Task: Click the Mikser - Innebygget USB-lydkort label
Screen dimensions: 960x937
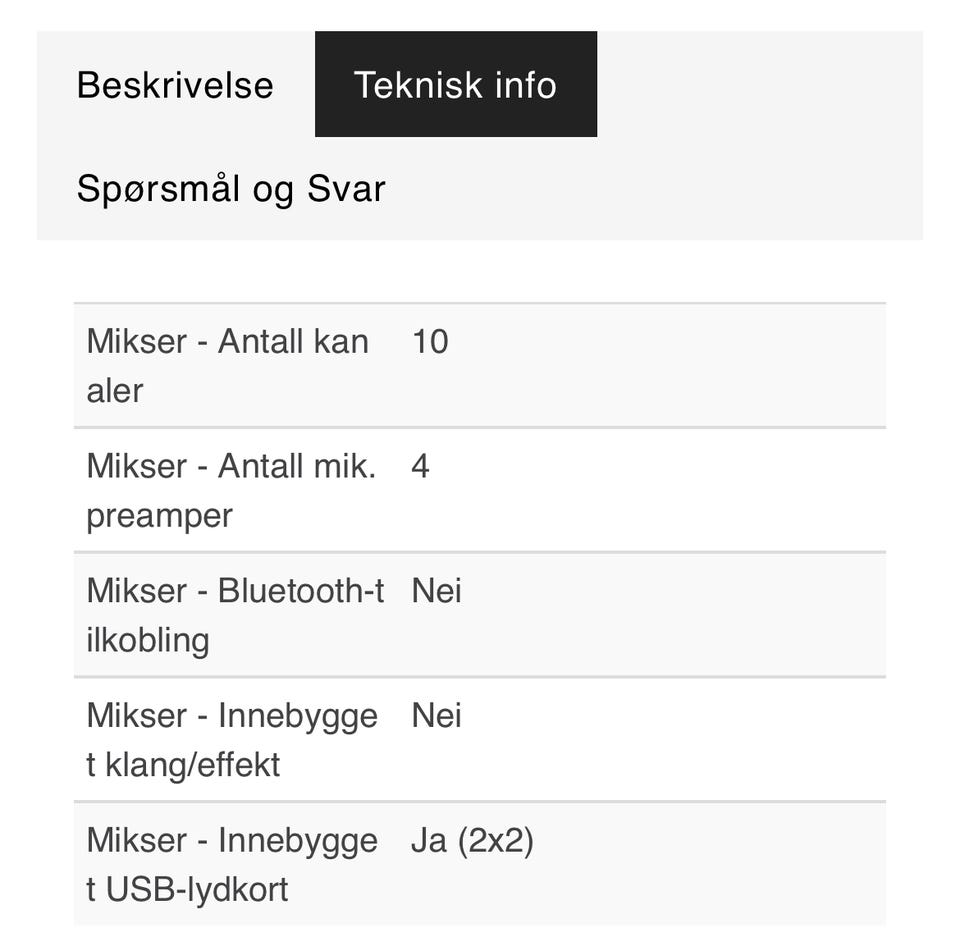Action: pos(232,864)
